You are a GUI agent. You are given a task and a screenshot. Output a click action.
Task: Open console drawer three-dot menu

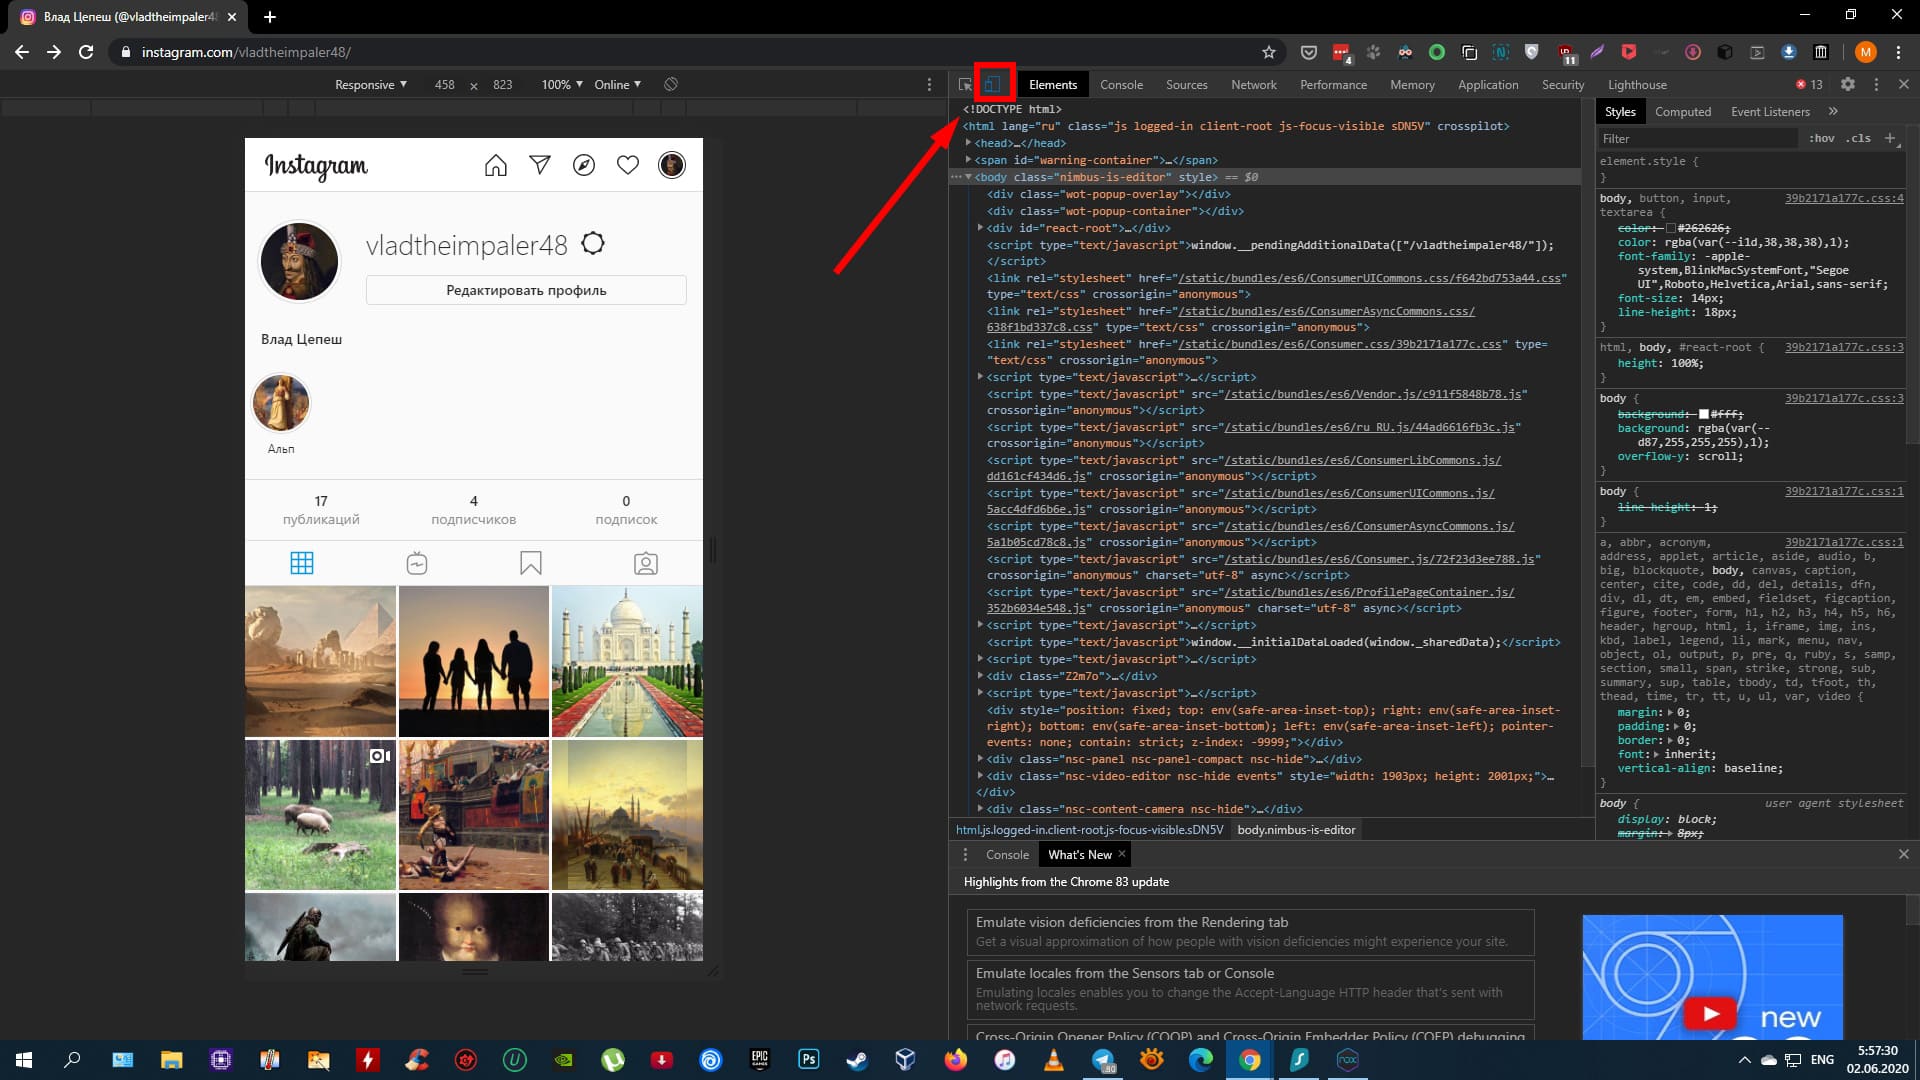[x=965, y=854]
